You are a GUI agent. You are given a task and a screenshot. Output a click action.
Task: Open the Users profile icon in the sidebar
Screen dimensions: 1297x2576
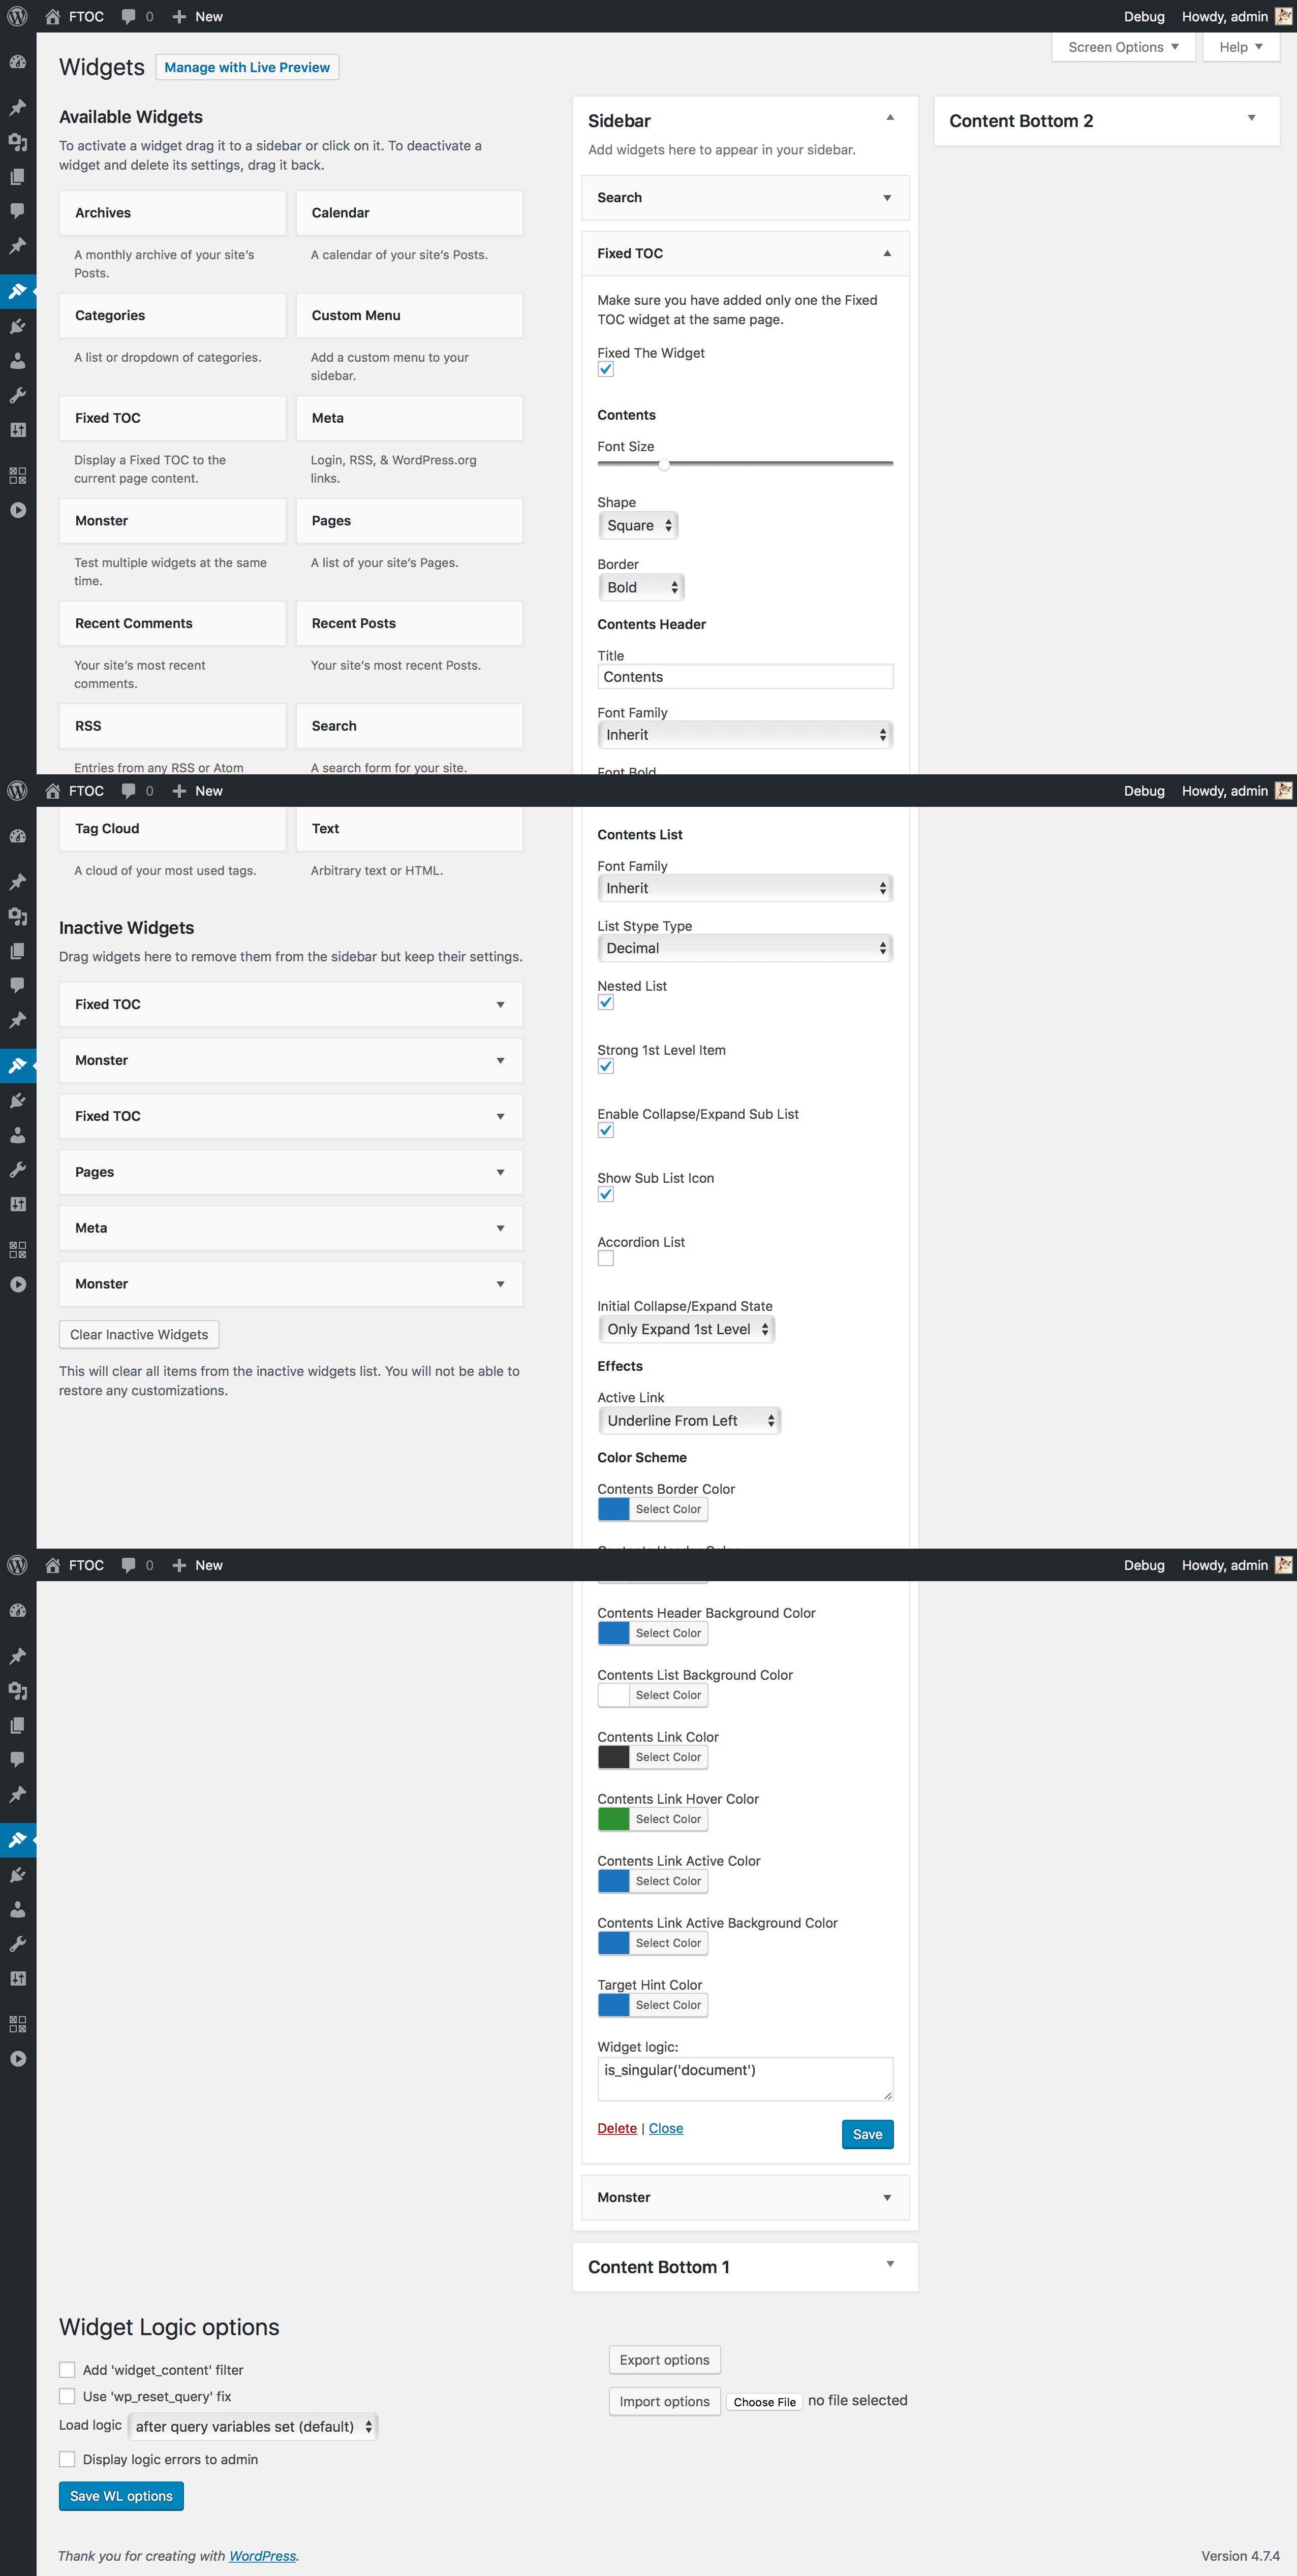[x=18, y=361]
